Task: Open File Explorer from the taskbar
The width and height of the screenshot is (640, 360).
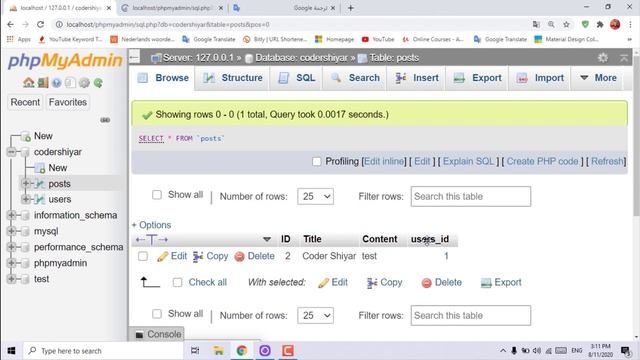Action: click(x=218, y=351)
